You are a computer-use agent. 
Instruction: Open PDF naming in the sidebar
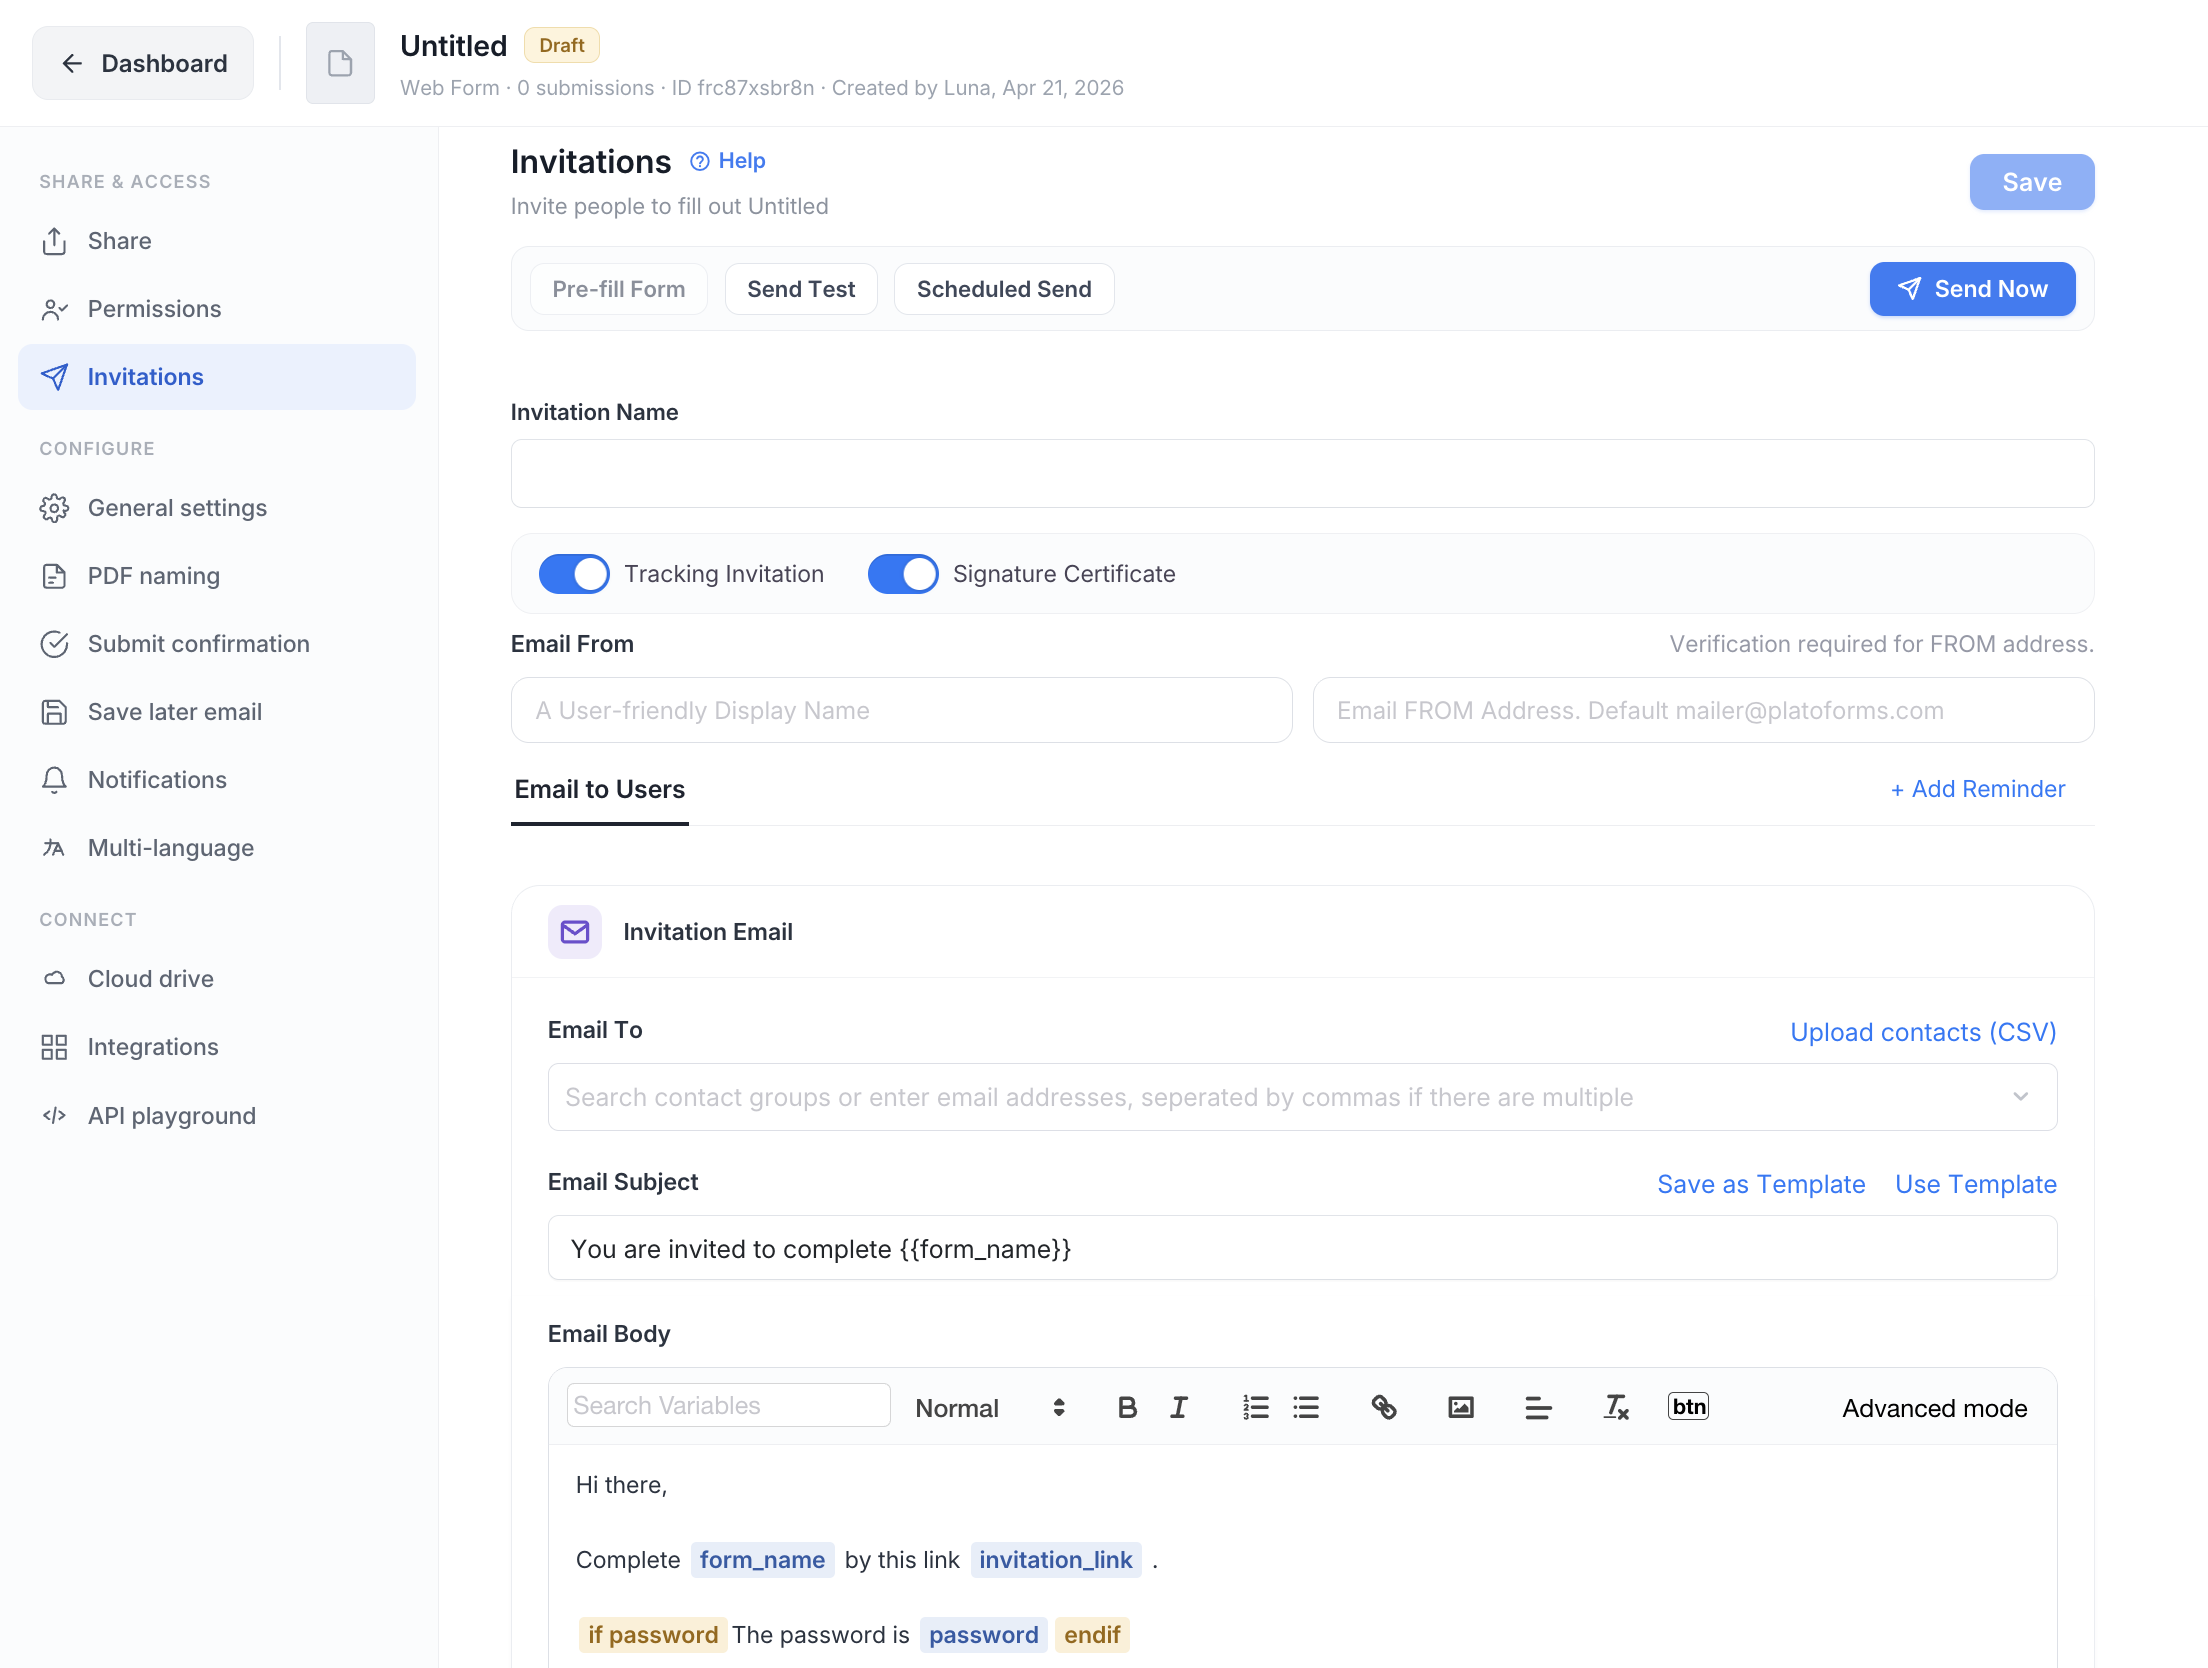[217, 576]
